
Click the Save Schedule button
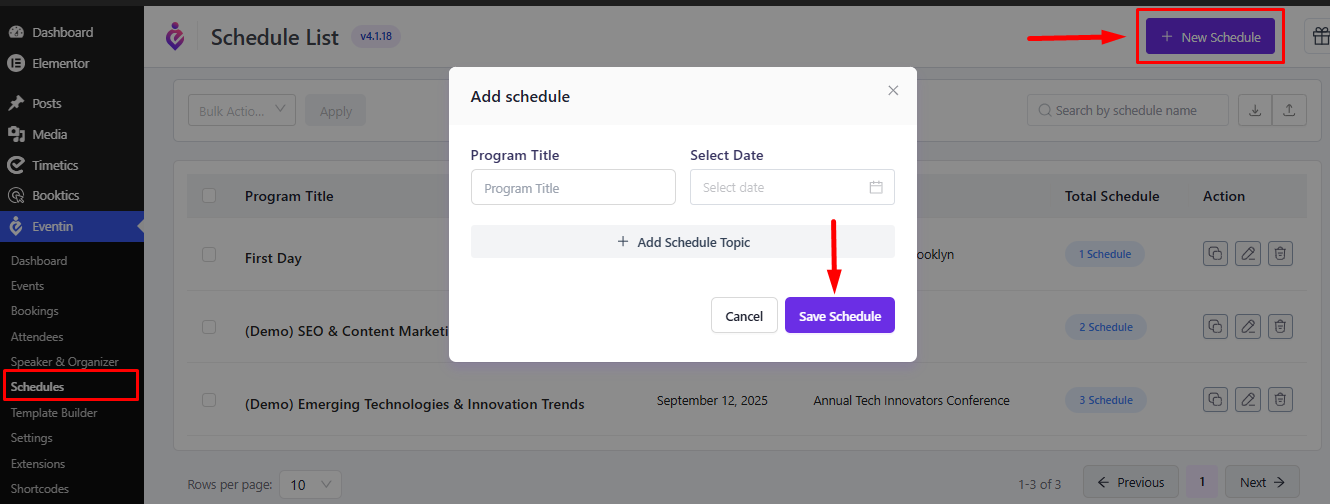pyautogui.click(x=840, y=315)
